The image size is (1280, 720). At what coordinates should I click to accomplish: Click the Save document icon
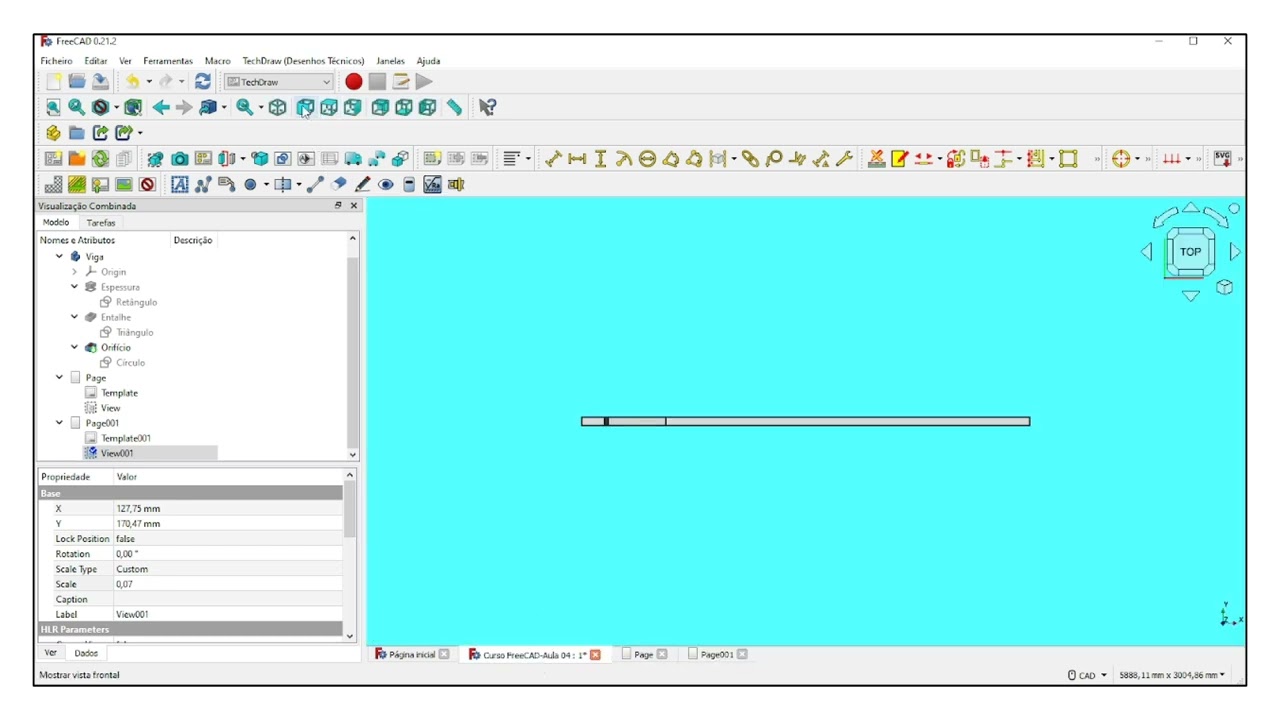pos(100,82)
